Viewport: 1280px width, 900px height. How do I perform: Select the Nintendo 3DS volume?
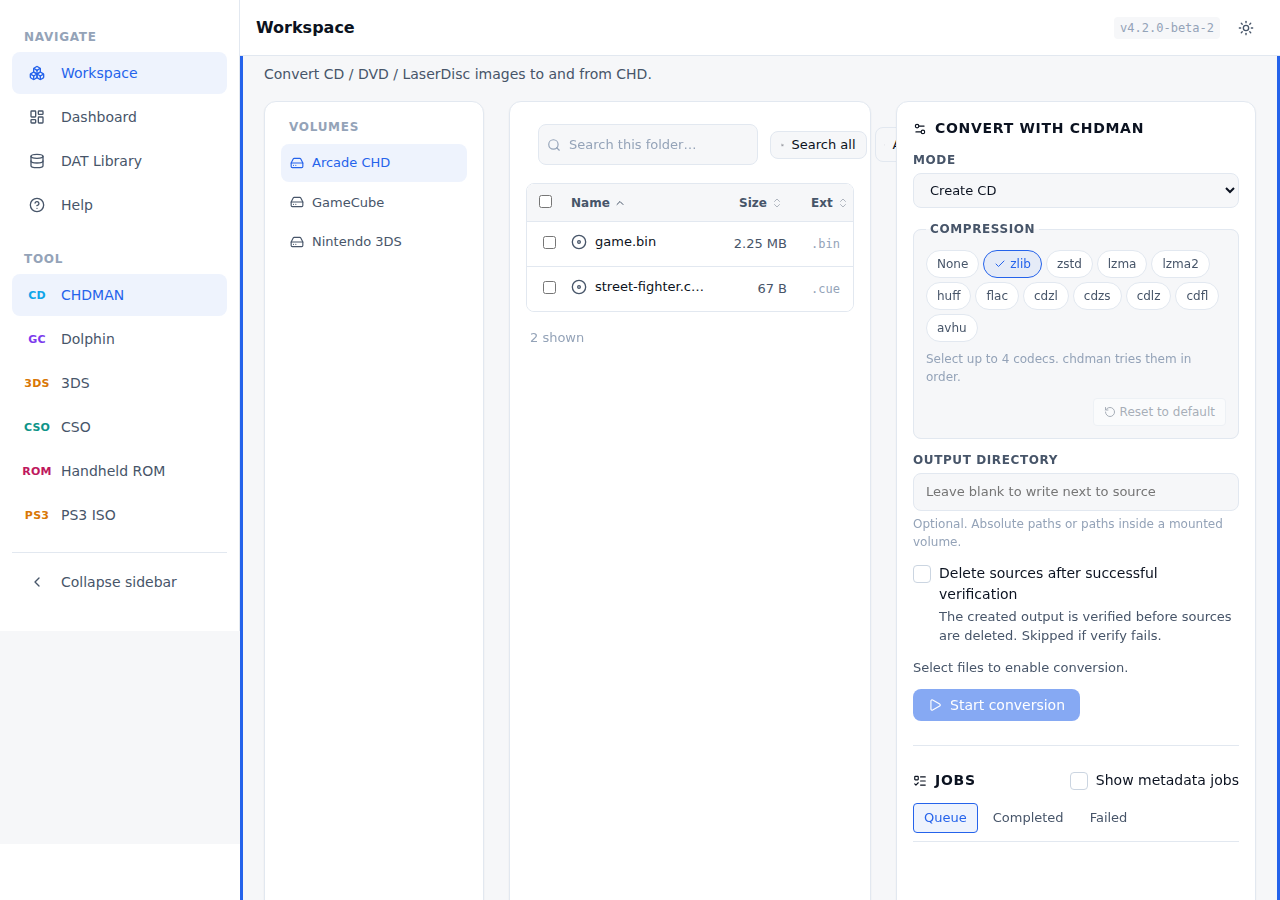(x=374, y=241)
